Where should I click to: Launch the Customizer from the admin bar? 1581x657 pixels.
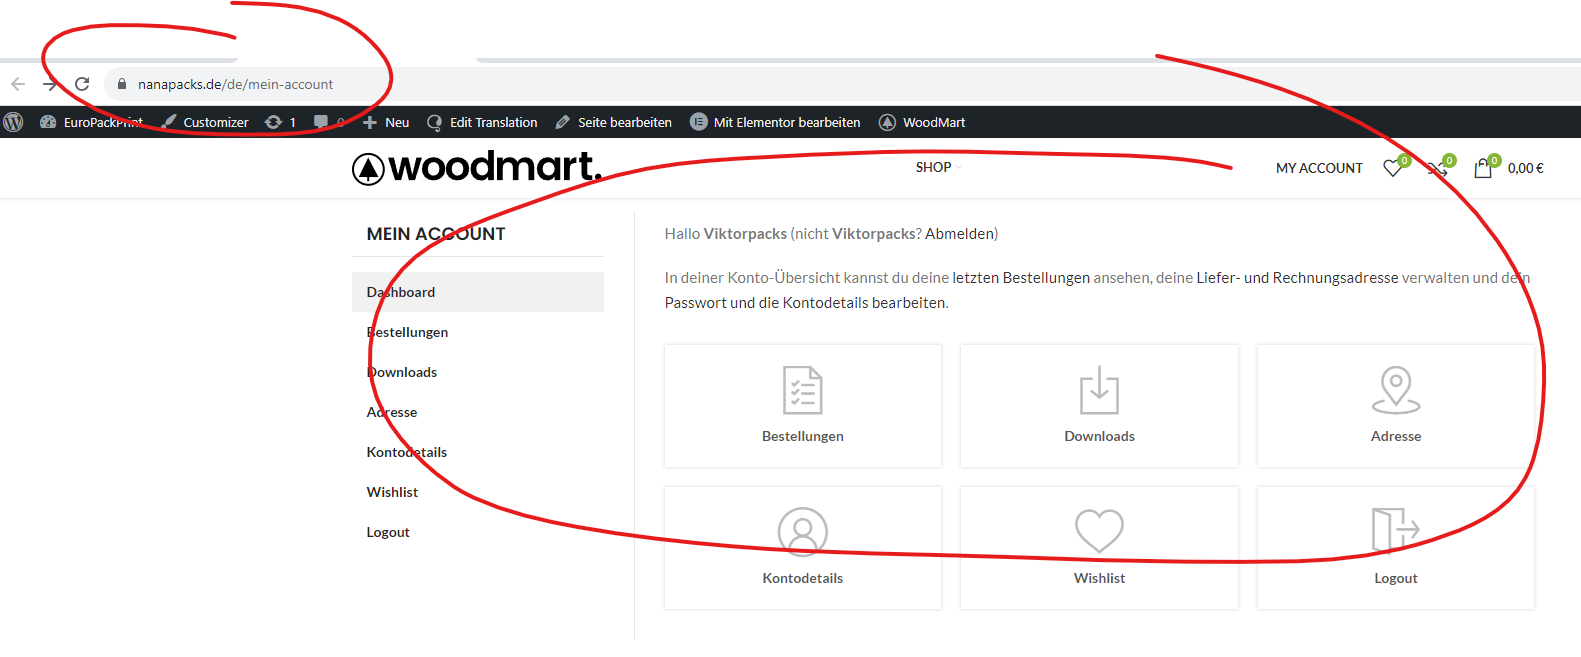click(205, 122)
